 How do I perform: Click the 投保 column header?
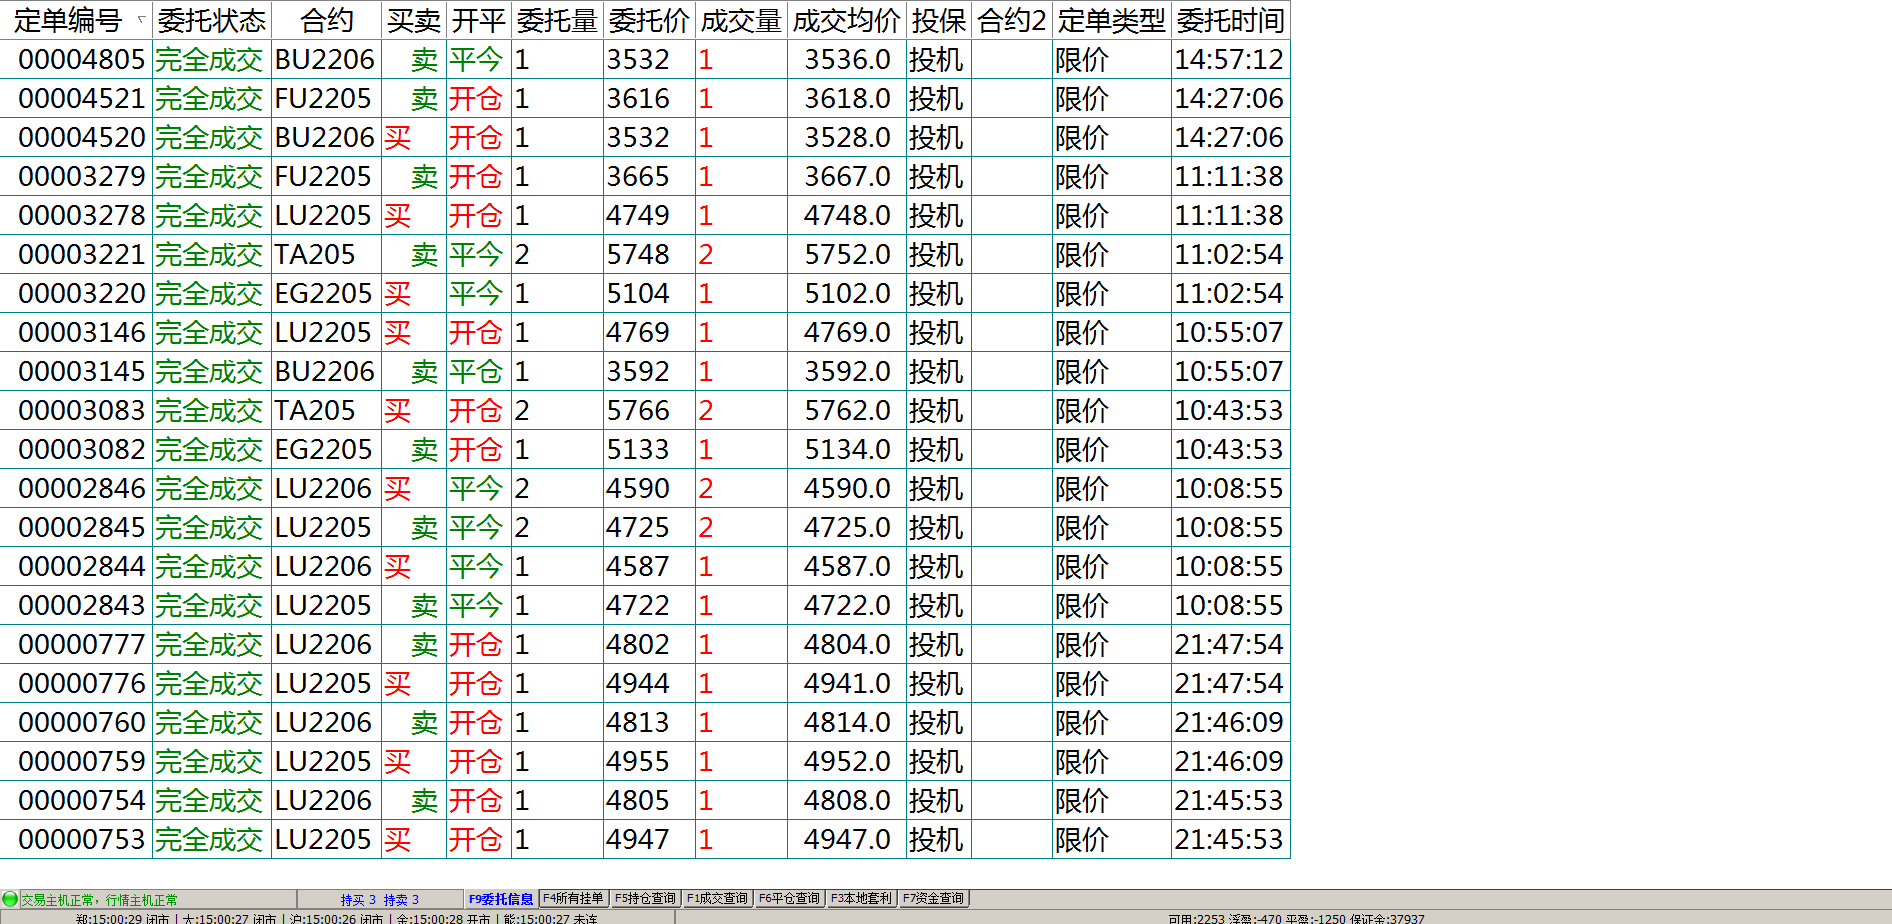tap(938, 20)
